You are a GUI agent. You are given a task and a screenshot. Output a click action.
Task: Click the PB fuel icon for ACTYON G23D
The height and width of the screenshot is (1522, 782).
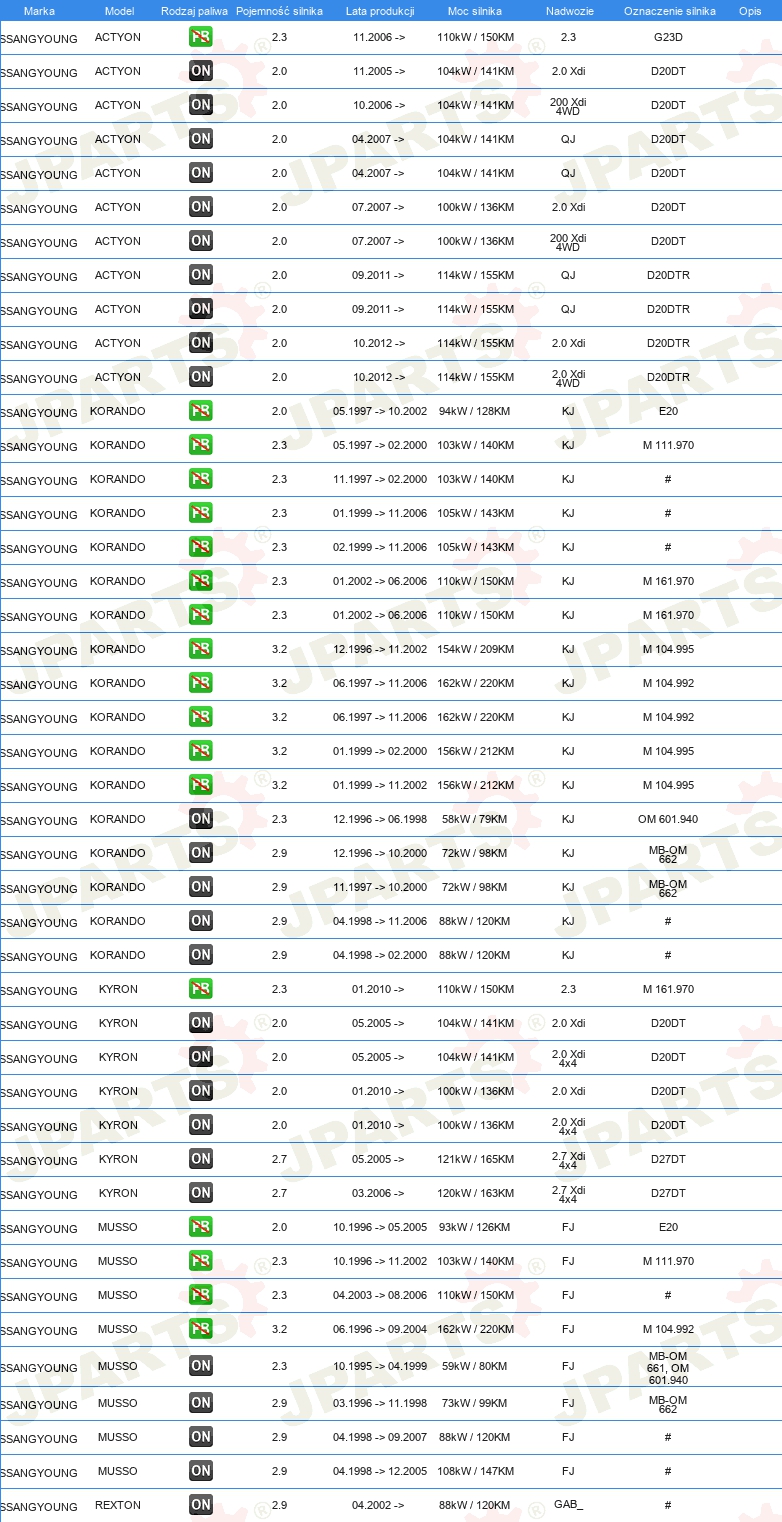201,37
